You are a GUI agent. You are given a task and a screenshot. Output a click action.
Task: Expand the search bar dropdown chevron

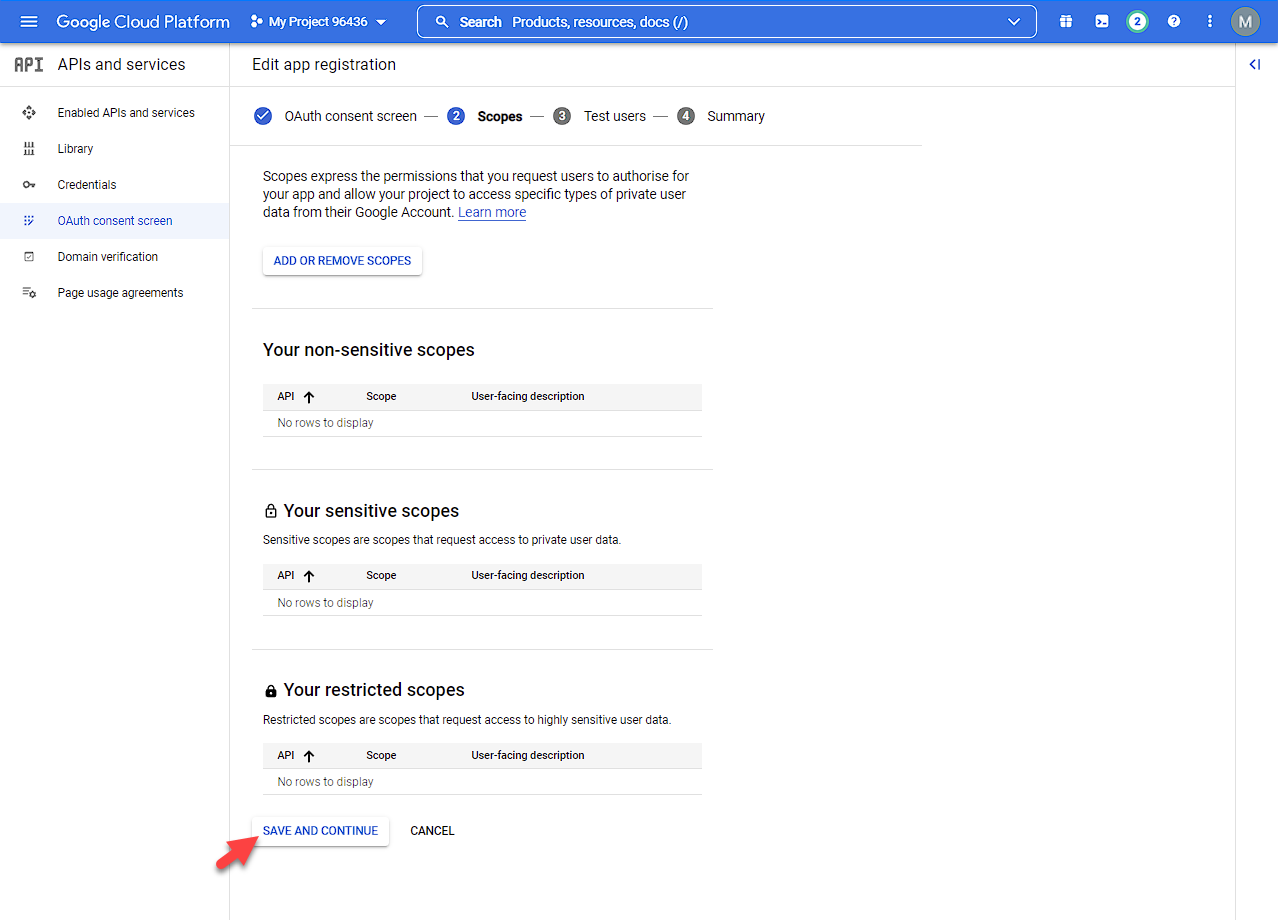[x=1015, y=22]
